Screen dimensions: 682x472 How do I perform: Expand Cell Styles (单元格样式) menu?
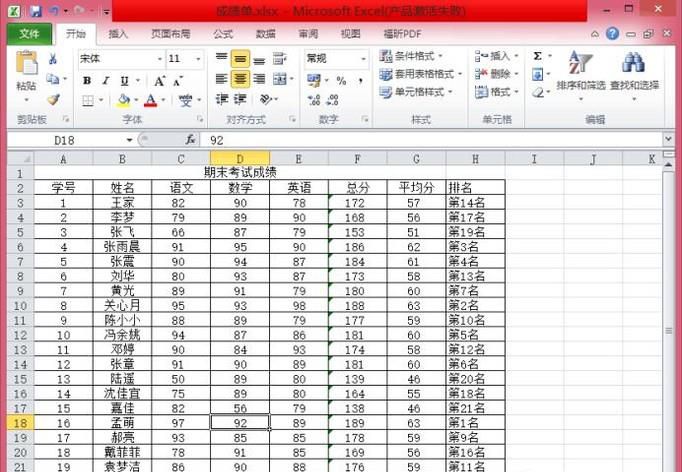coord(415,92)
